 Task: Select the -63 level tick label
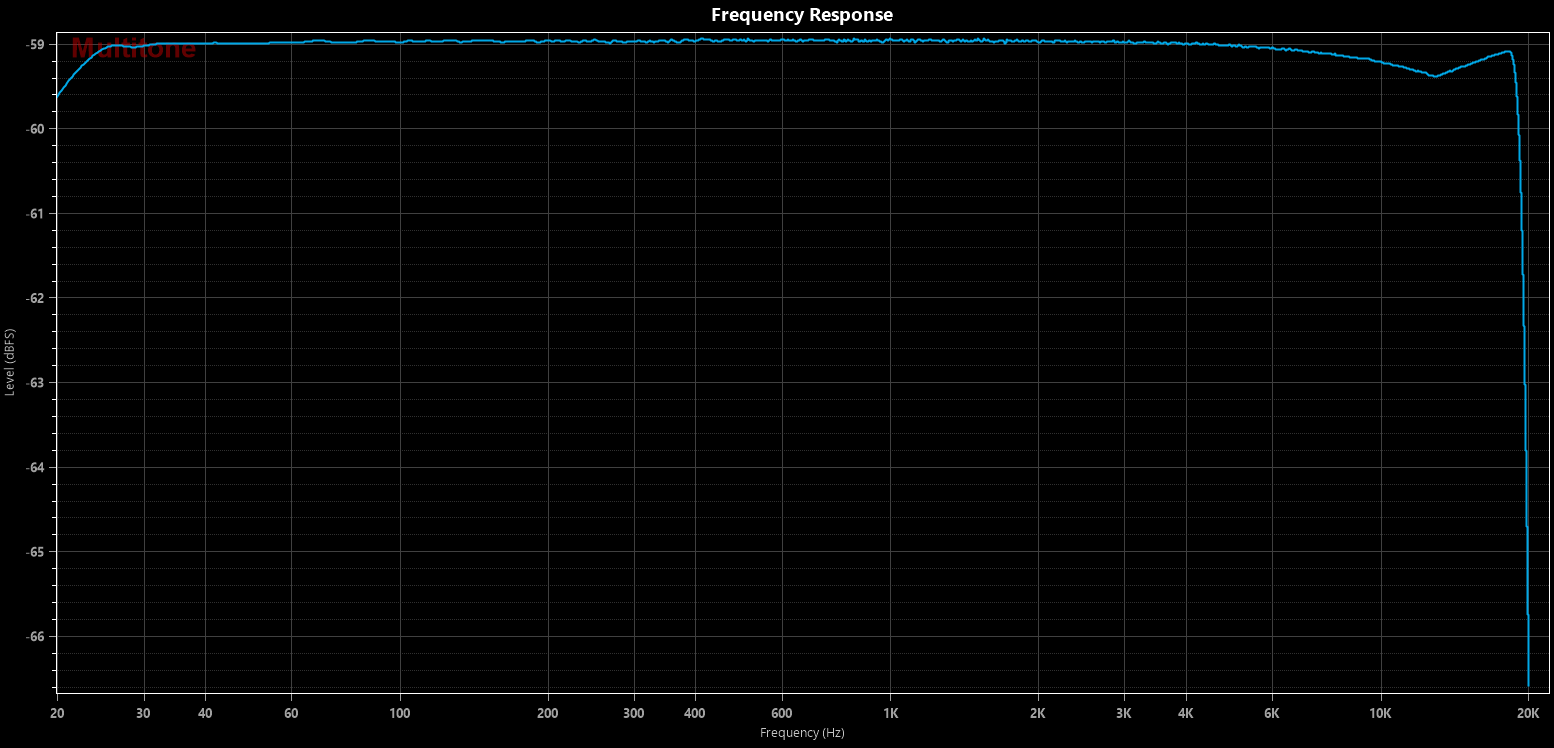[x=34, y=383]
